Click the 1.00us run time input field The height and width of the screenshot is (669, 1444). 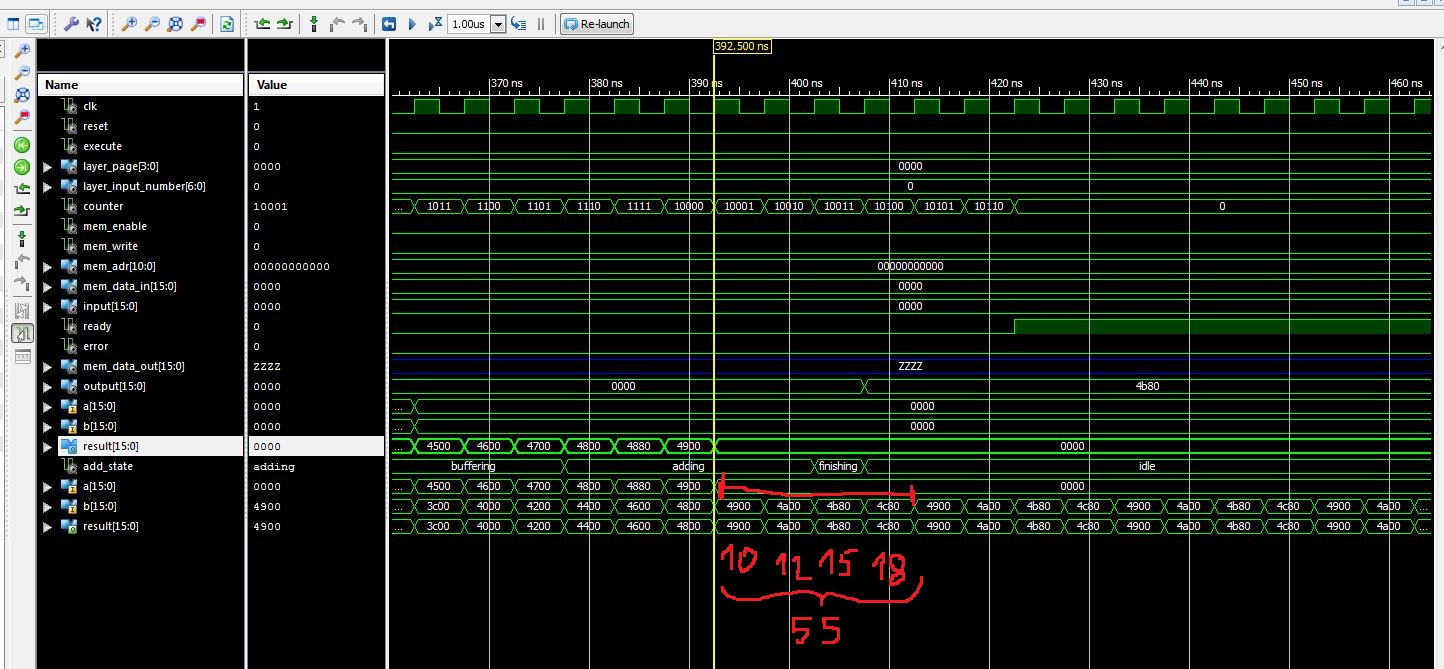click(x=468, y=24)
